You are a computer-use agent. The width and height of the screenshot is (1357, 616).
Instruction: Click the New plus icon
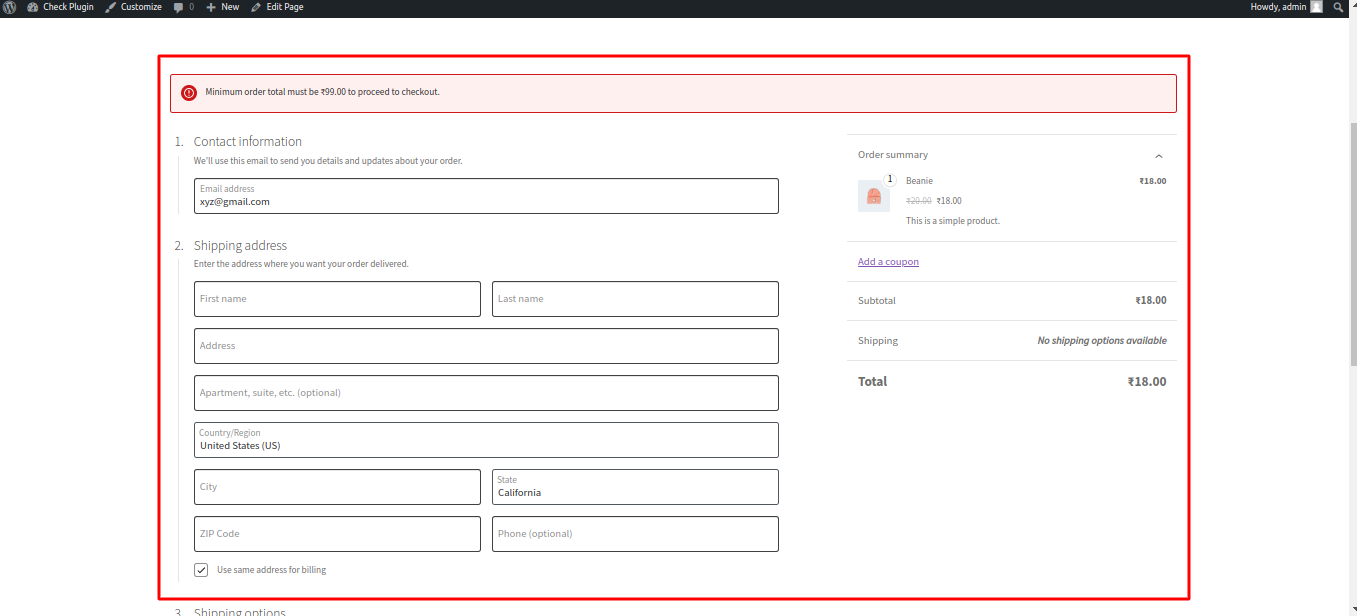211,7
